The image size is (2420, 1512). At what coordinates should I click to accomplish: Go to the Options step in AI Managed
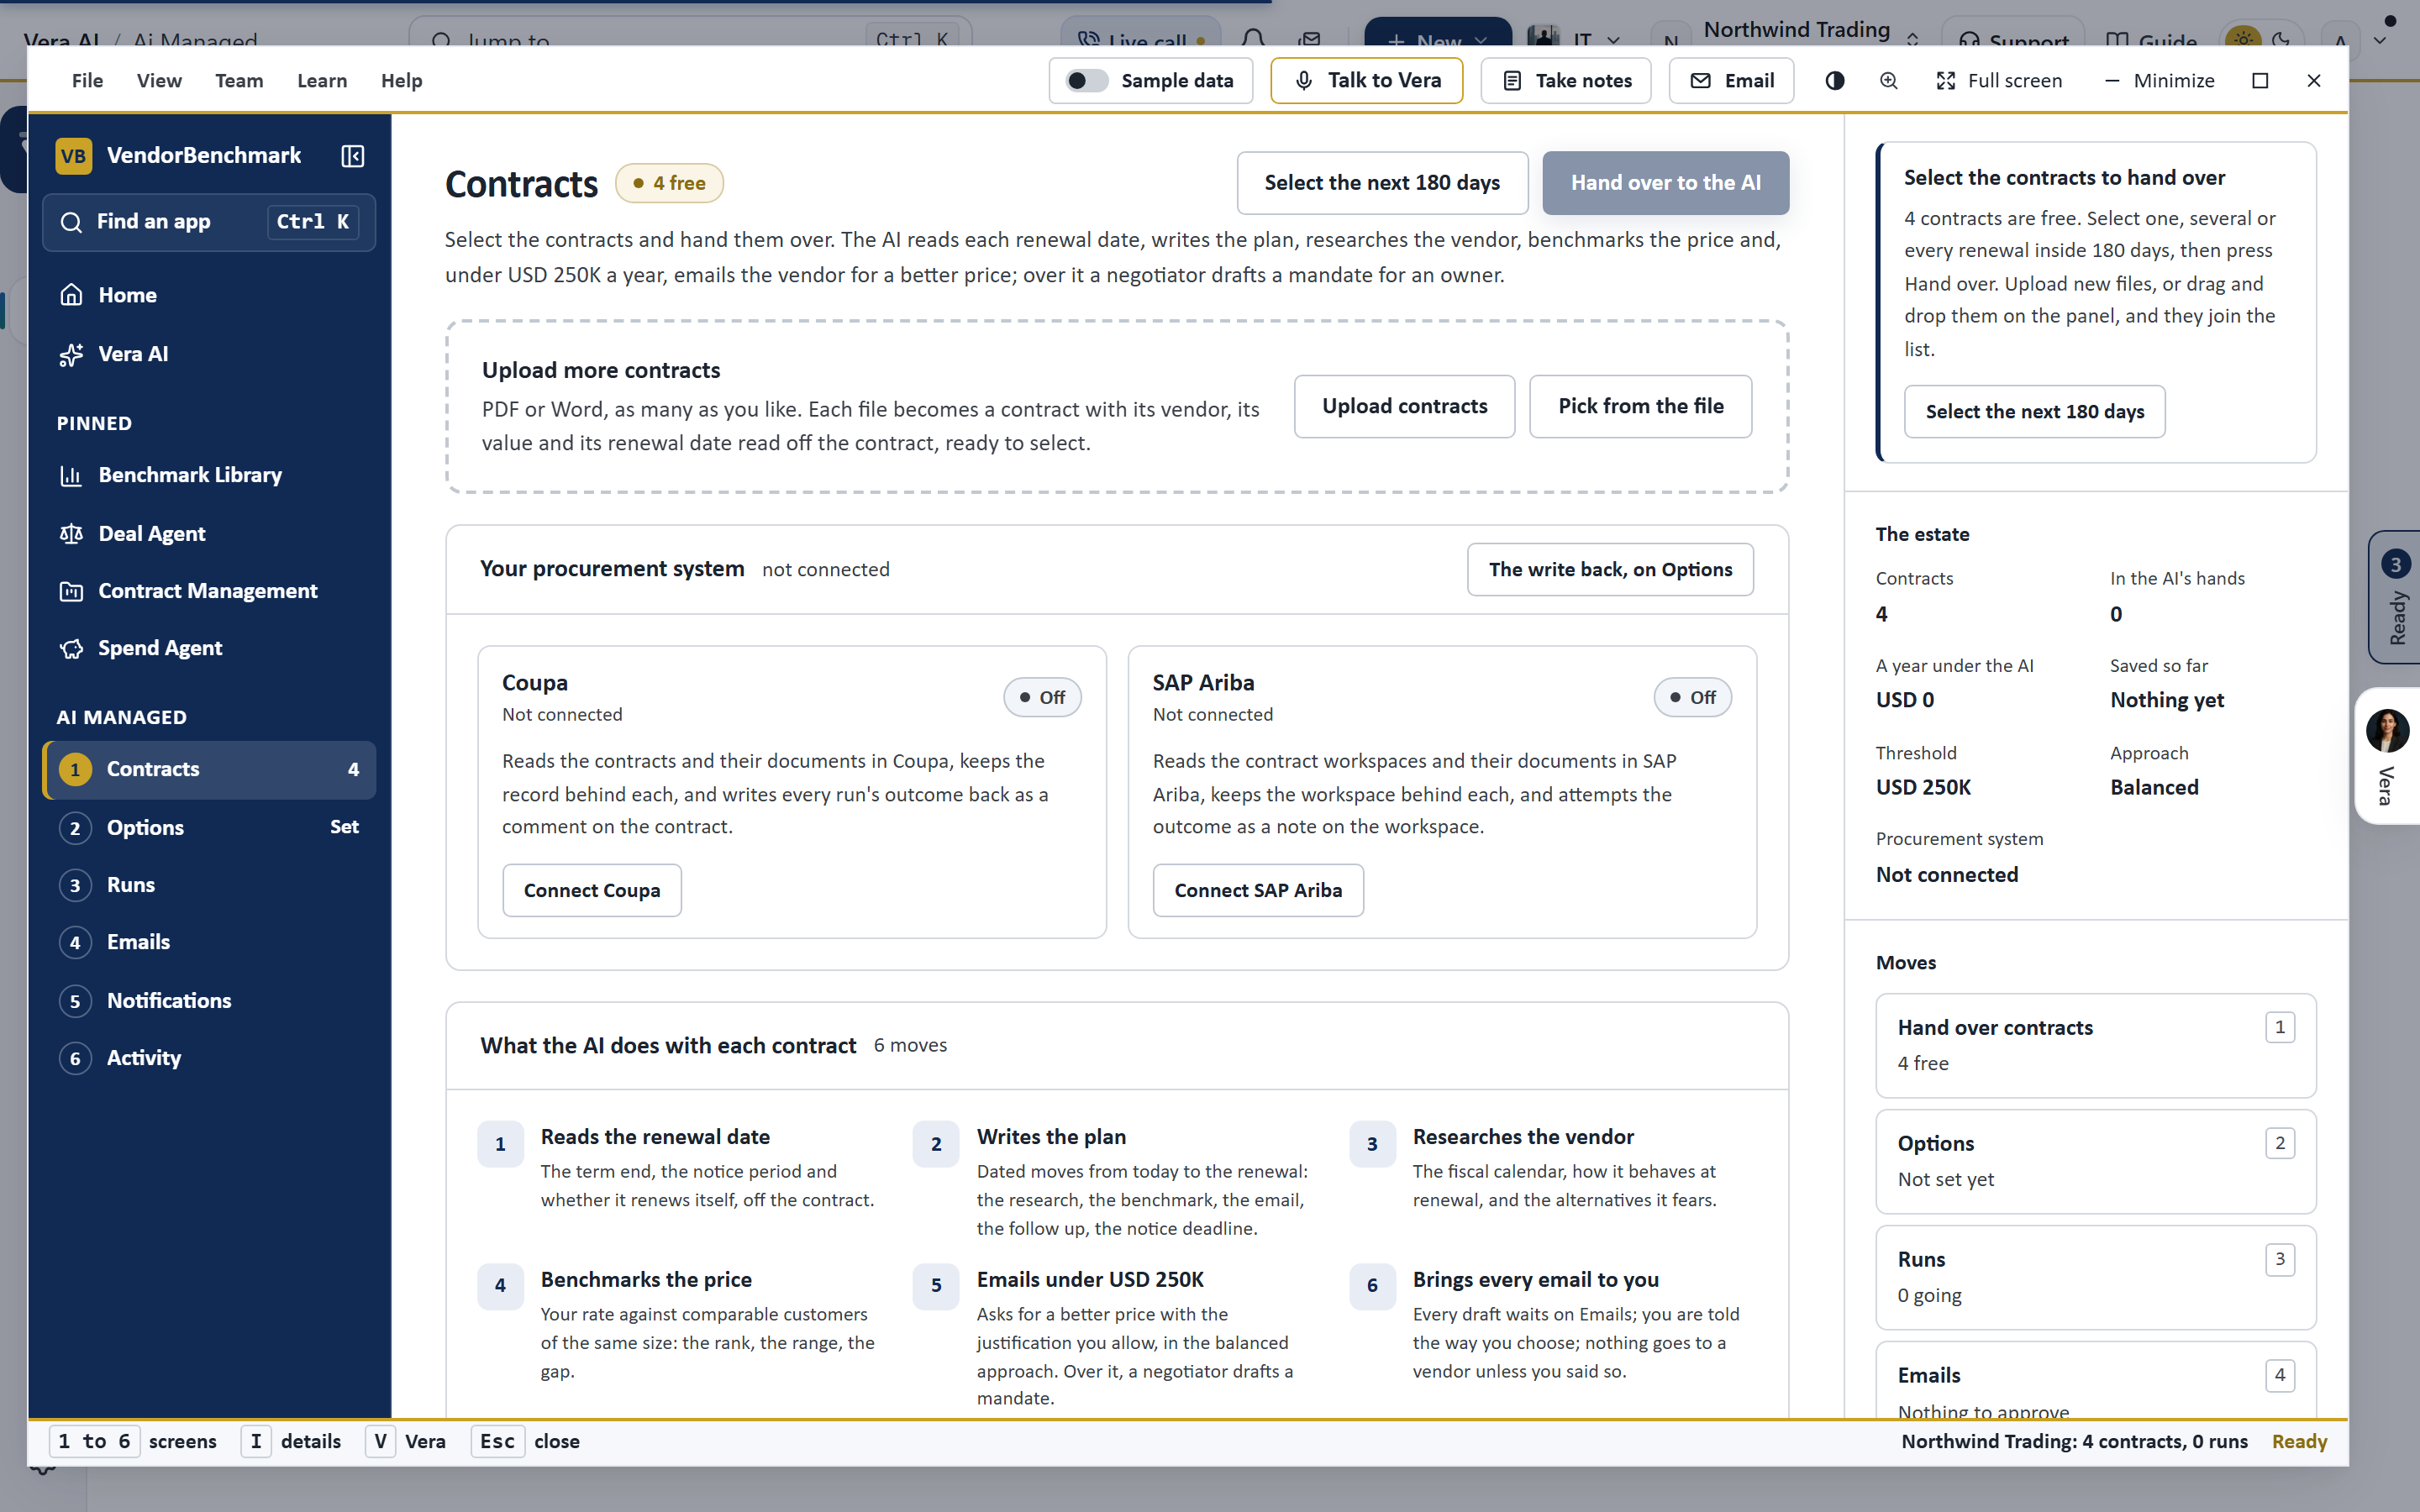pyautogui.click(x=209, y=827)
